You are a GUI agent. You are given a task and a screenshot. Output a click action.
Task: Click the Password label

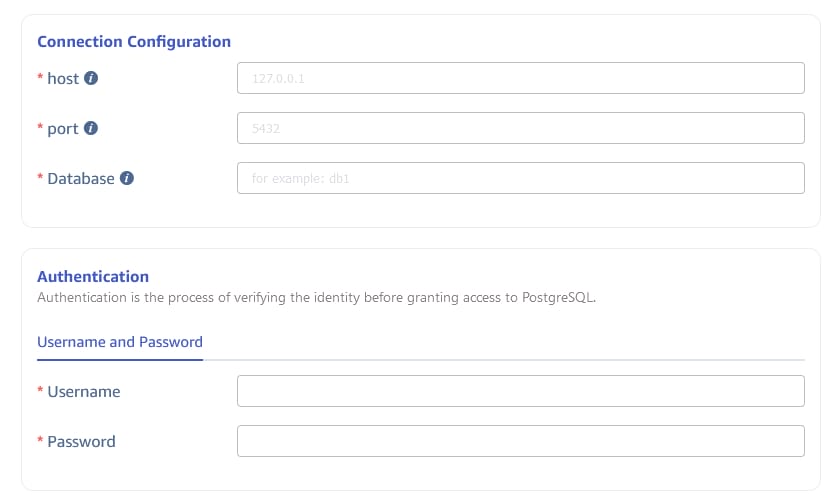[x=81, y=441]
